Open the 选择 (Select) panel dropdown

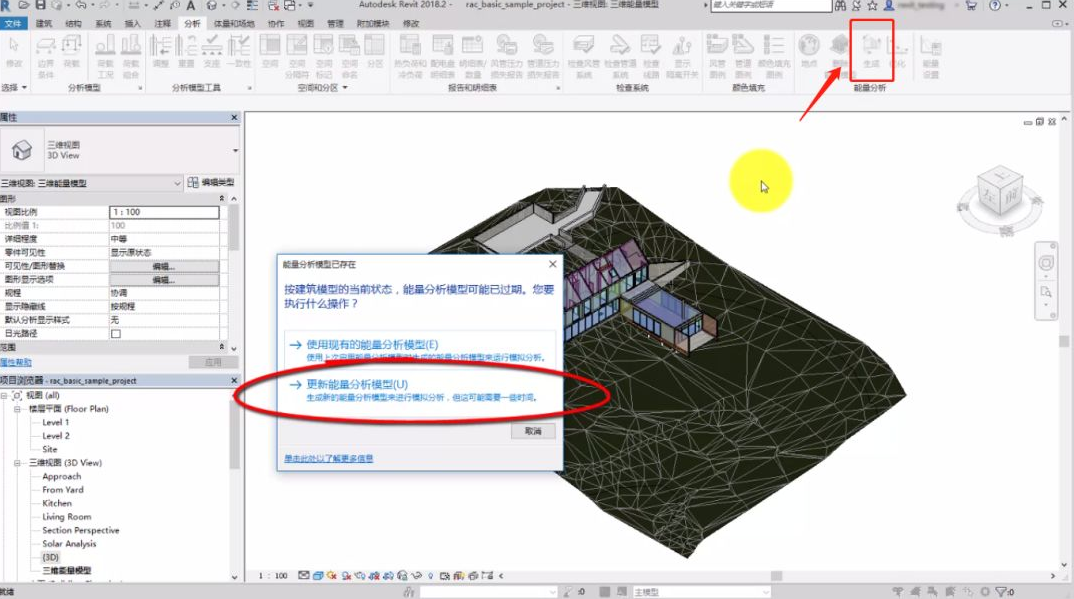pos(14,88)
